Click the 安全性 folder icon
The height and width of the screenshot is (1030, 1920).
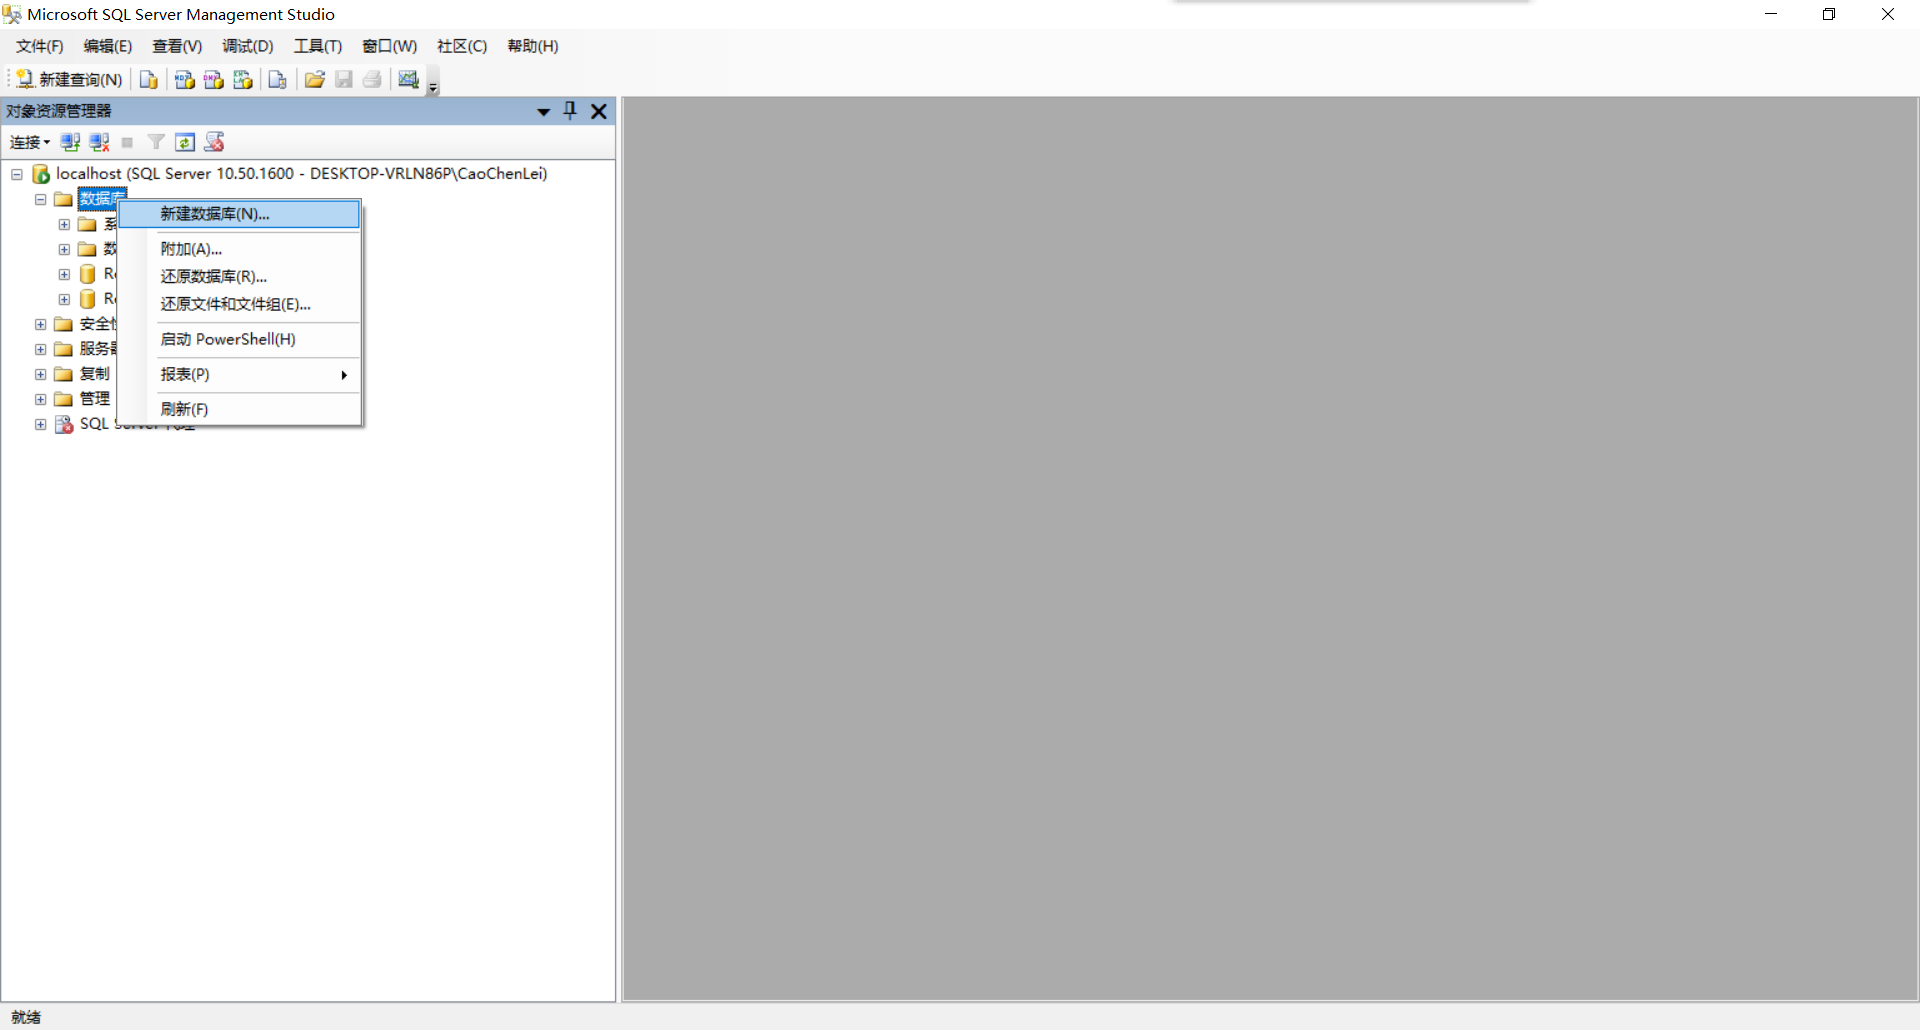(x=64, y=324)
